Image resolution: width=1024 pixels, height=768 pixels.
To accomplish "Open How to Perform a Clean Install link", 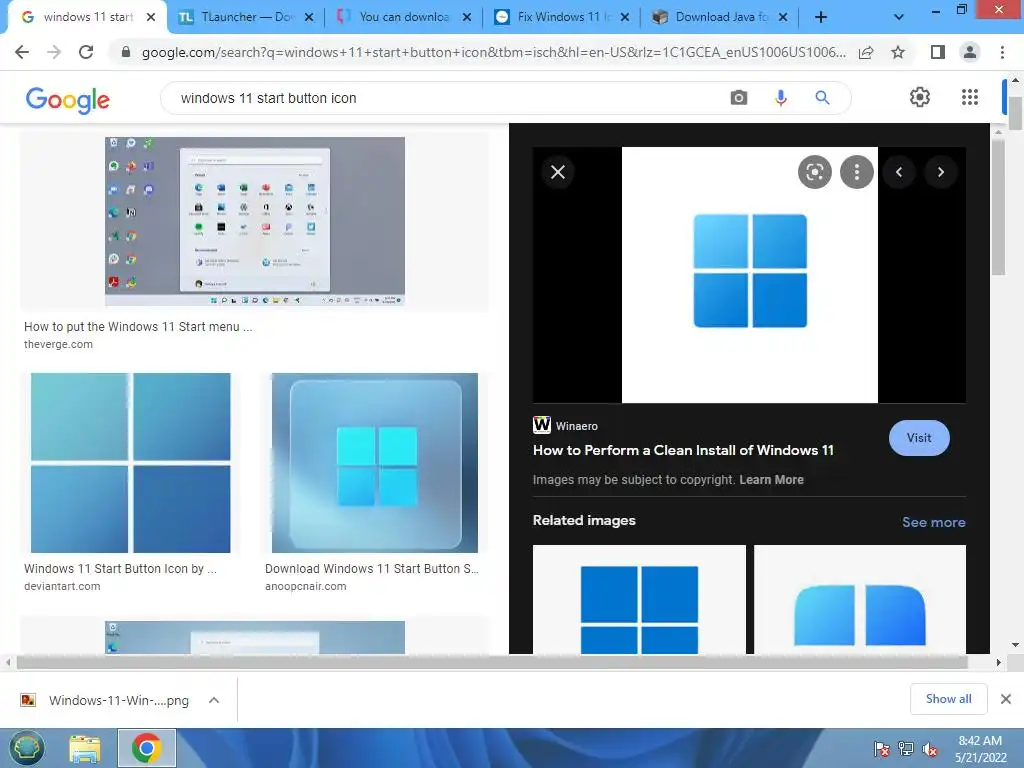I will (x=683, y=450).
